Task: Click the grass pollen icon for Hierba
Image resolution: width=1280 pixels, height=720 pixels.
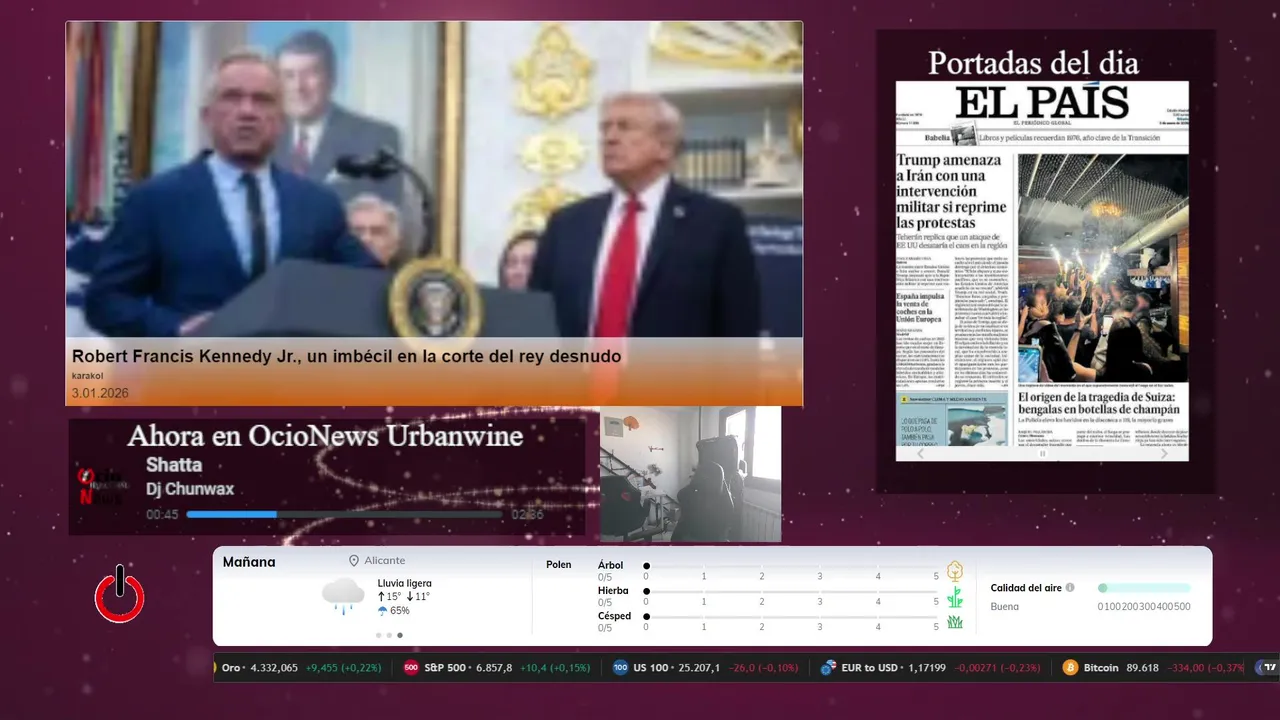Action: (x=955, y=597)
